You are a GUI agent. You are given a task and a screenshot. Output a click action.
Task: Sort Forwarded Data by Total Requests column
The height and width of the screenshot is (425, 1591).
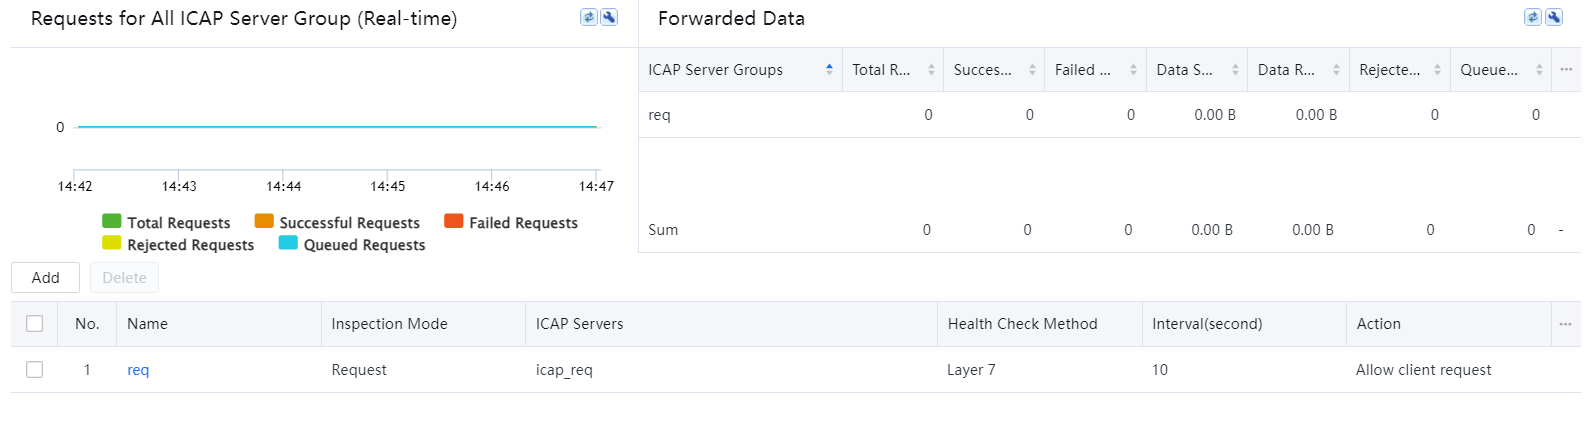pos(931,70)
